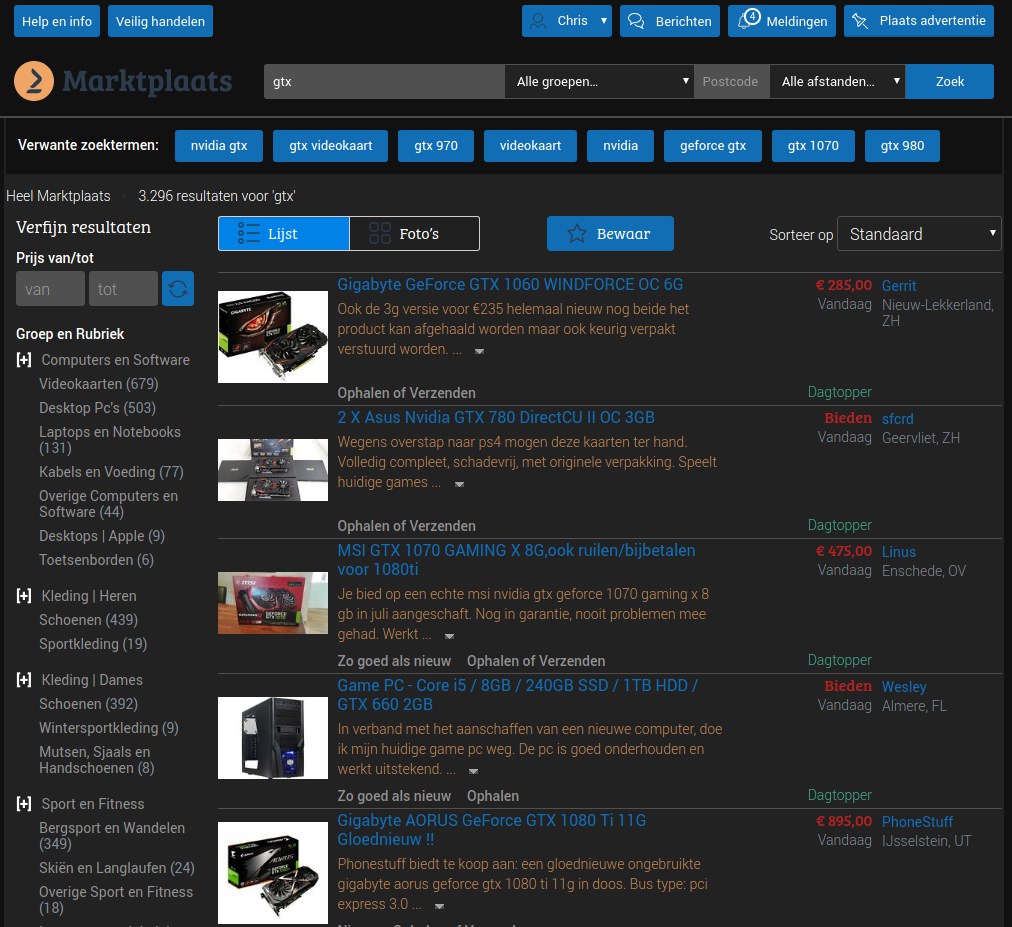The image size is (1012, 927).
Task: Click the Heel Marktplaats breadcrumb
Action: [57, 196]
